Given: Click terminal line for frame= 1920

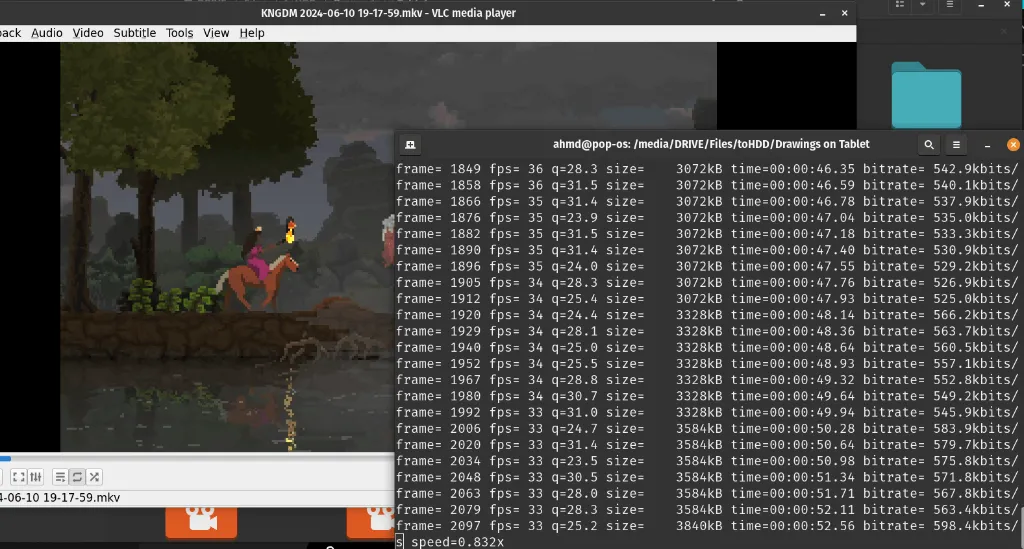Looking at the screenshot, I should [707, 315].
